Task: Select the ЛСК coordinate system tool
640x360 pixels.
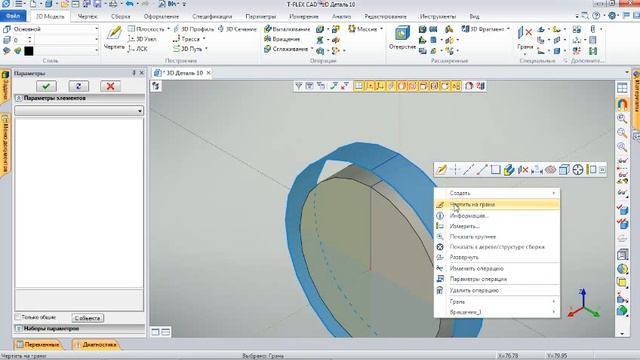Action: (137, 49)
